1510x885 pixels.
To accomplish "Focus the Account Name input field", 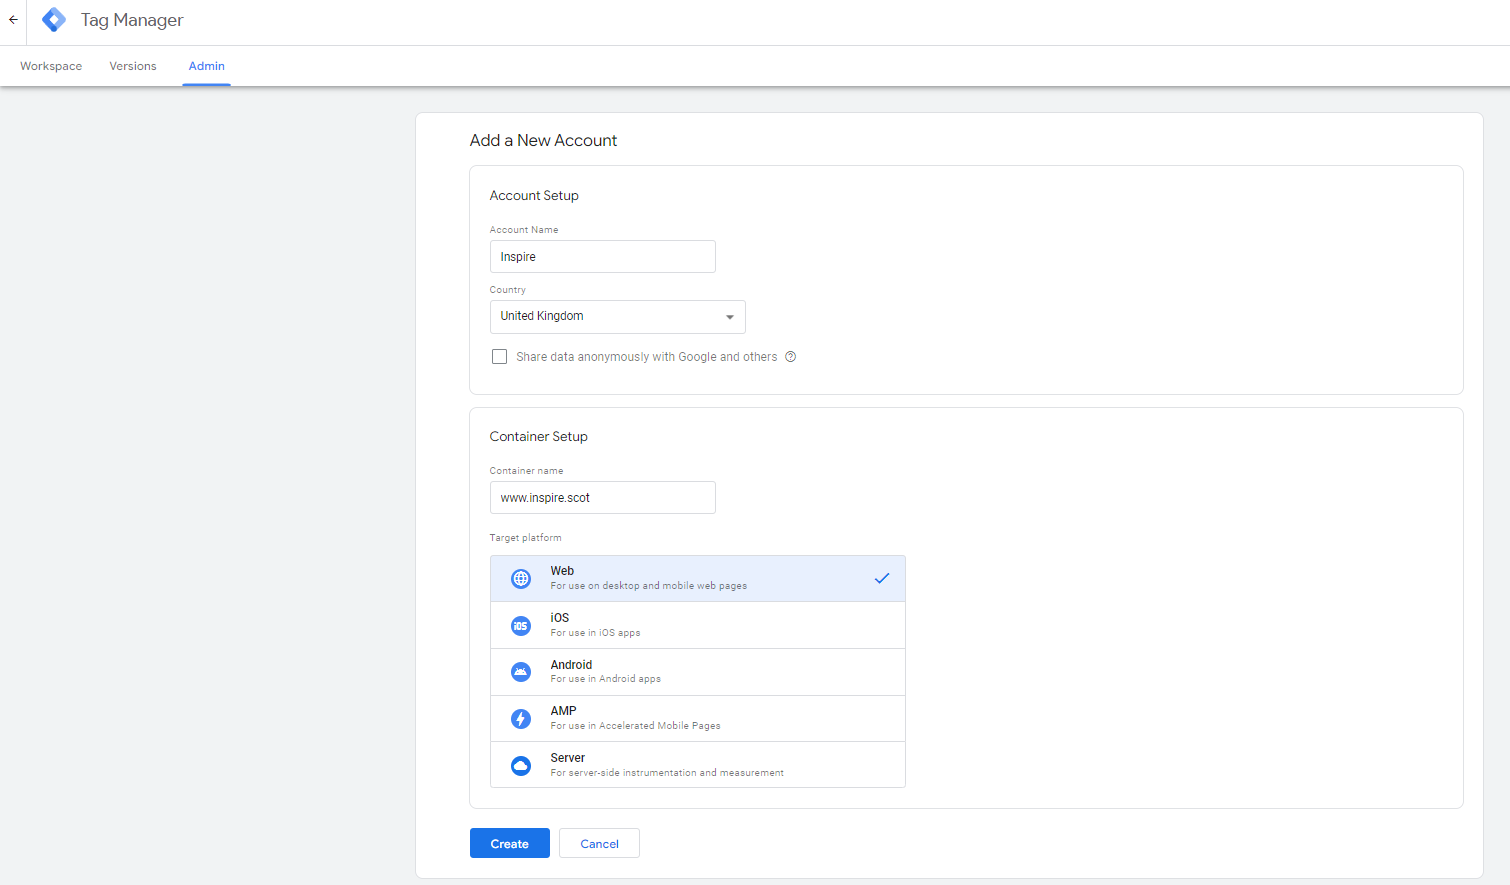I will point(603,257).
